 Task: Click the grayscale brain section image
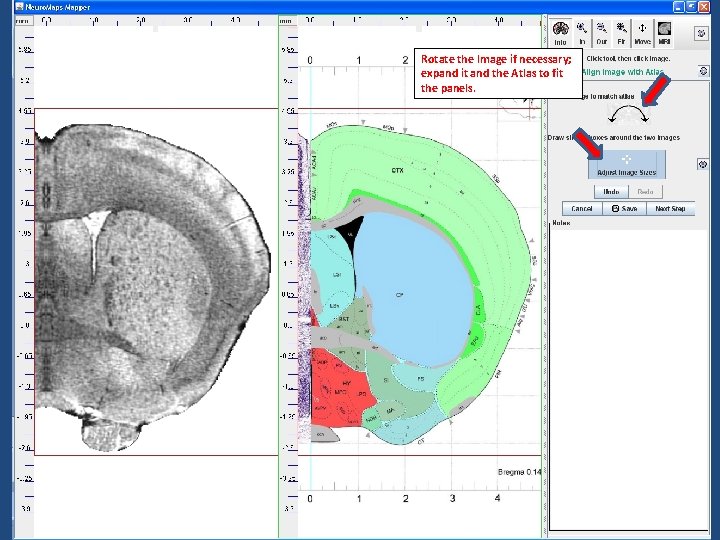(154, 287)
